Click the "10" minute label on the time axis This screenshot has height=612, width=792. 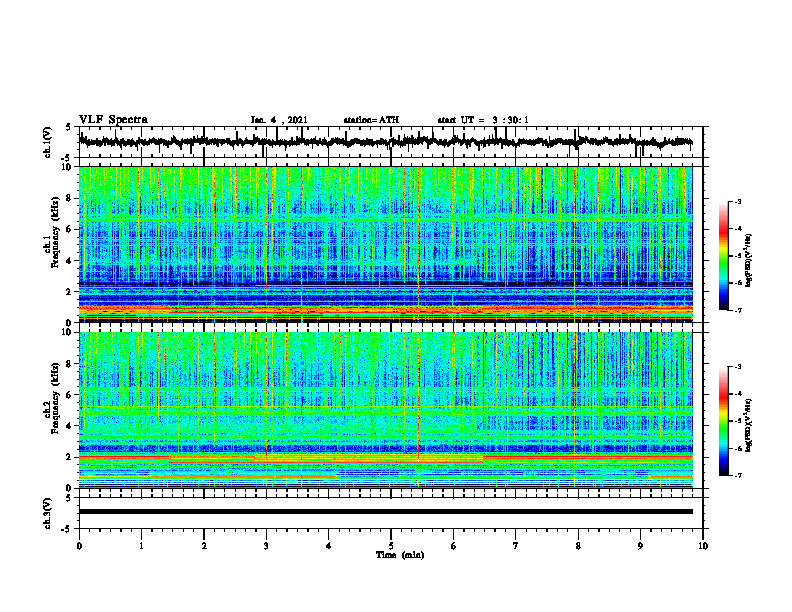703,546
